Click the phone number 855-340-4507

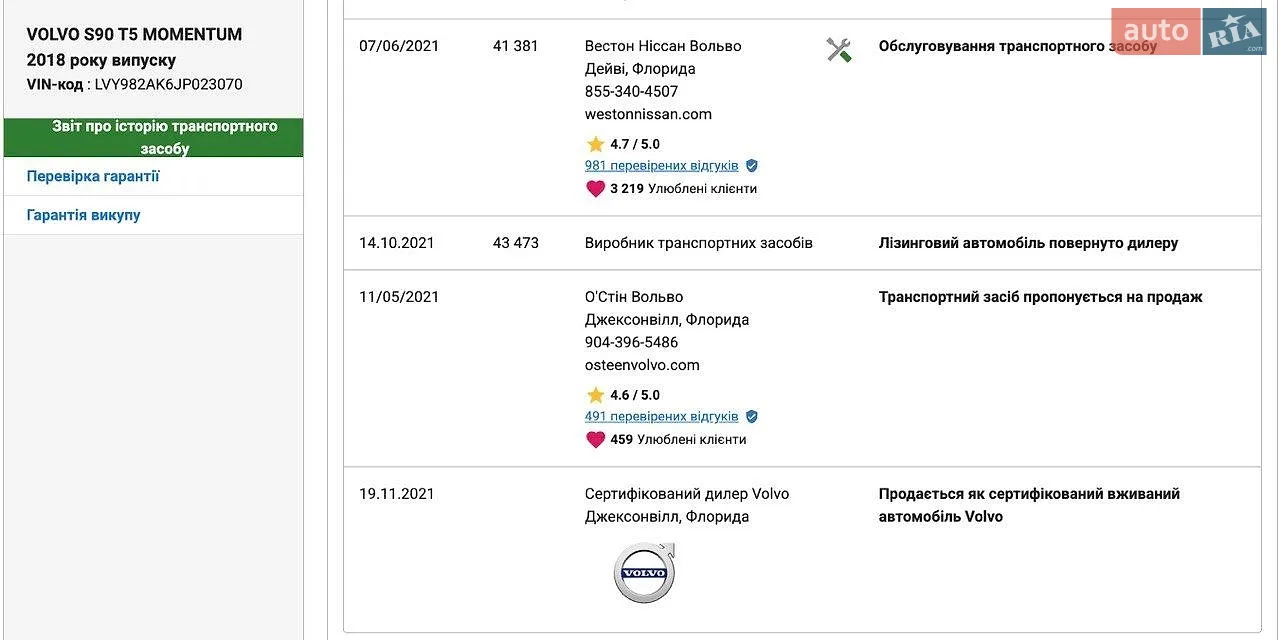click(x=631, y=91)
